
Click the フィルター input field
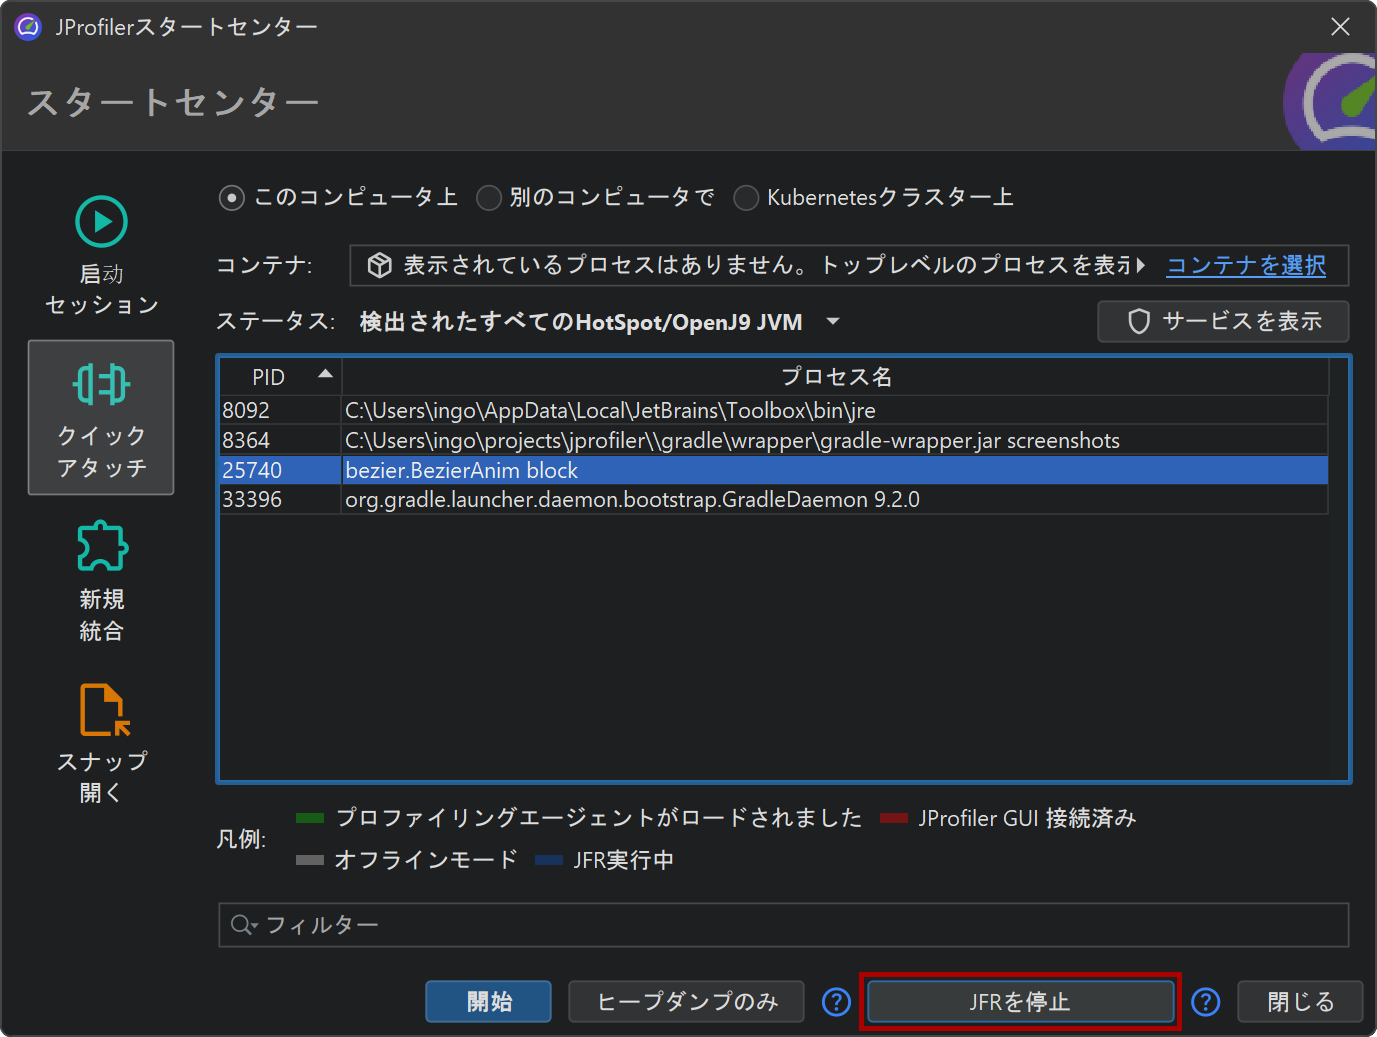[x=800, y=925]
